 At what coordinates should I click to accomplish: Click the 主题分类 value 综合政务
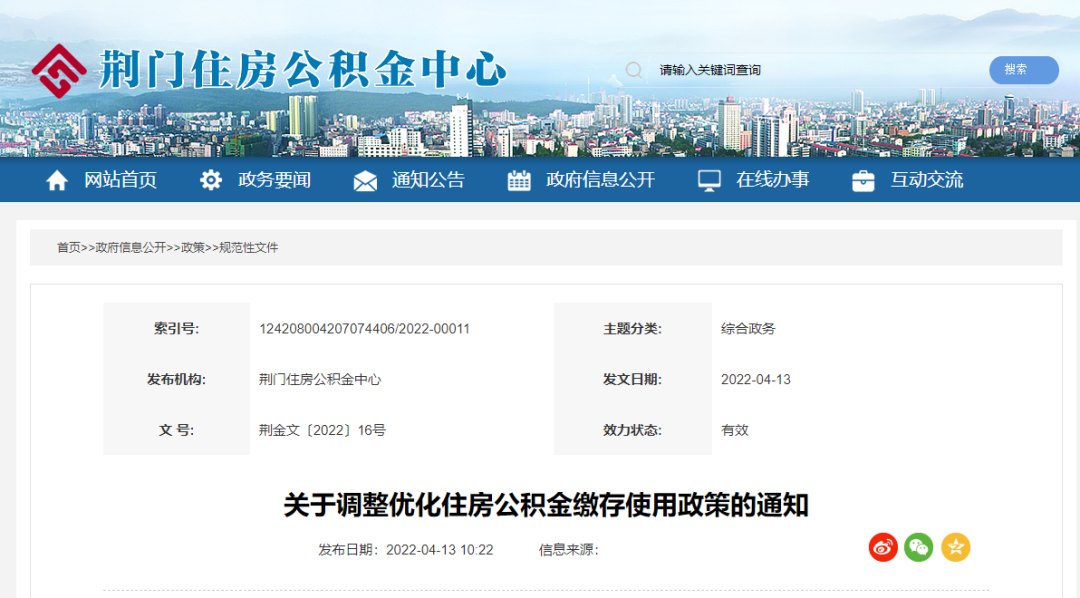tap(748, 329)
